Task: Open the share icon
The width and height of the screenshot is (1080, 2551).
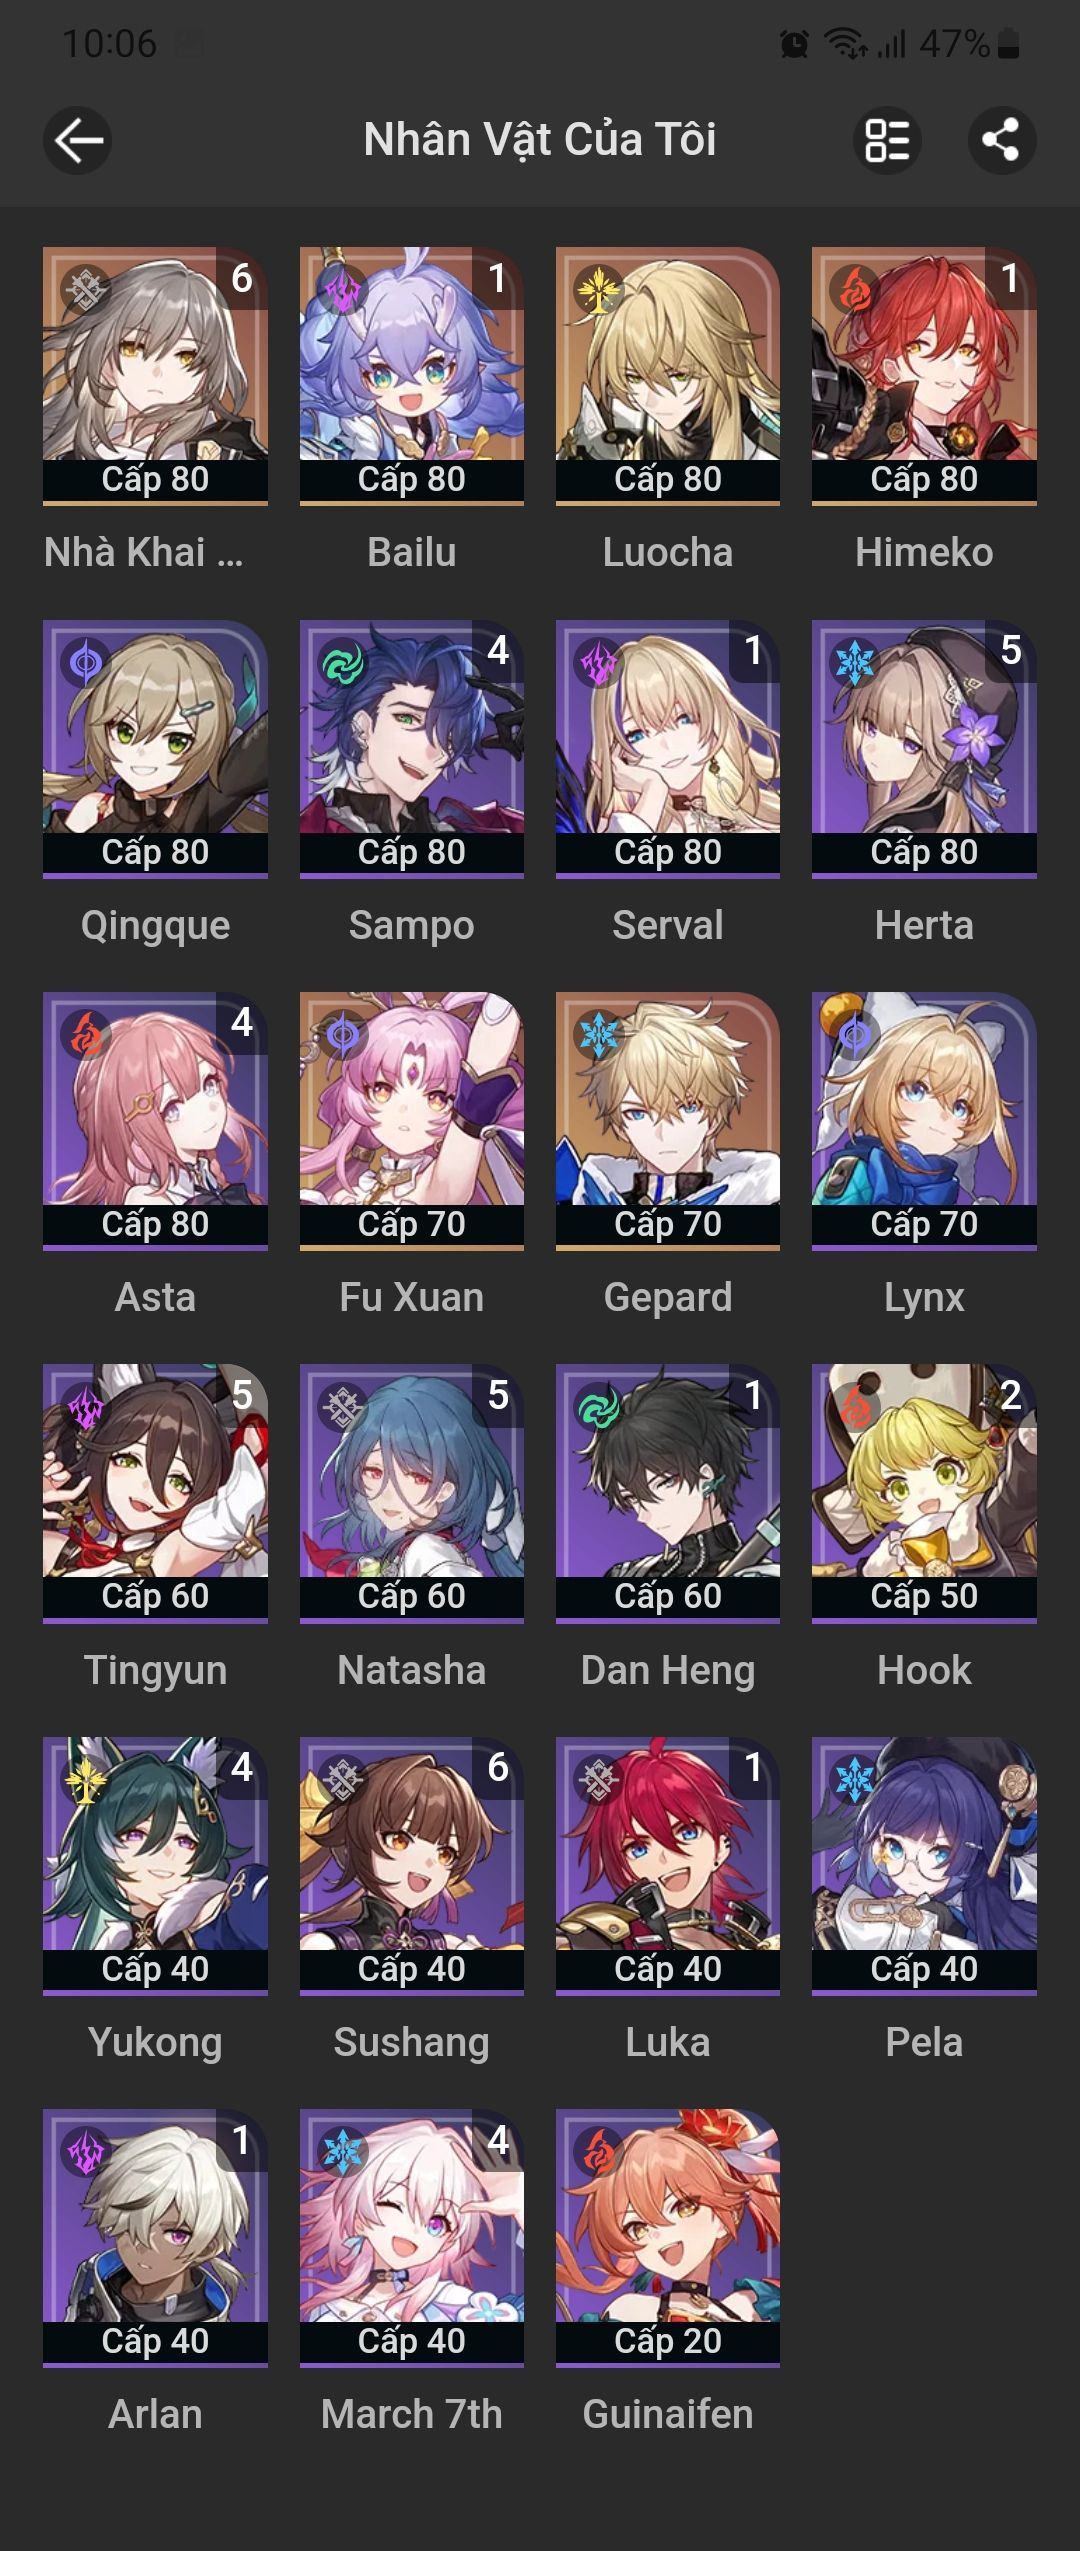Action: pos(1001,140)
